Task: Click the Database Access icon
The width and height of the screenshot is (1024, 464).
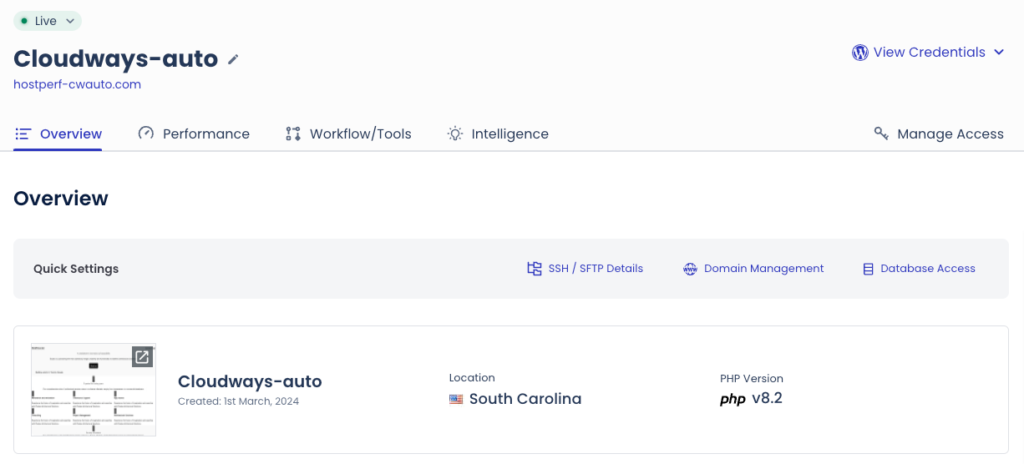Action: click(868, 269)
